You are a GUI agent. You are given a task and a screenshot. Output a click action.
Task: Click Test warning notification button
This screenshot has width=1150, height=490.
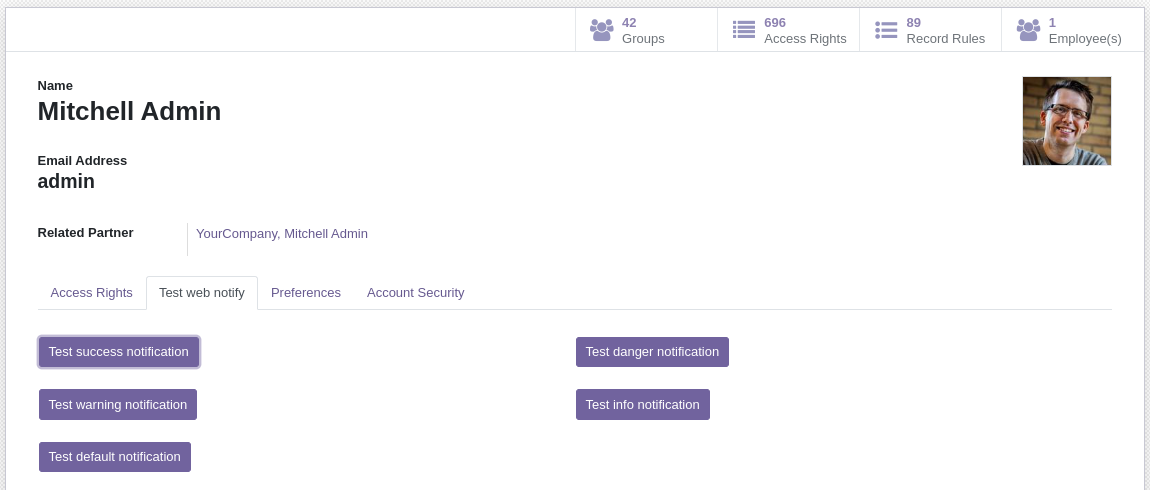(118, 405)
